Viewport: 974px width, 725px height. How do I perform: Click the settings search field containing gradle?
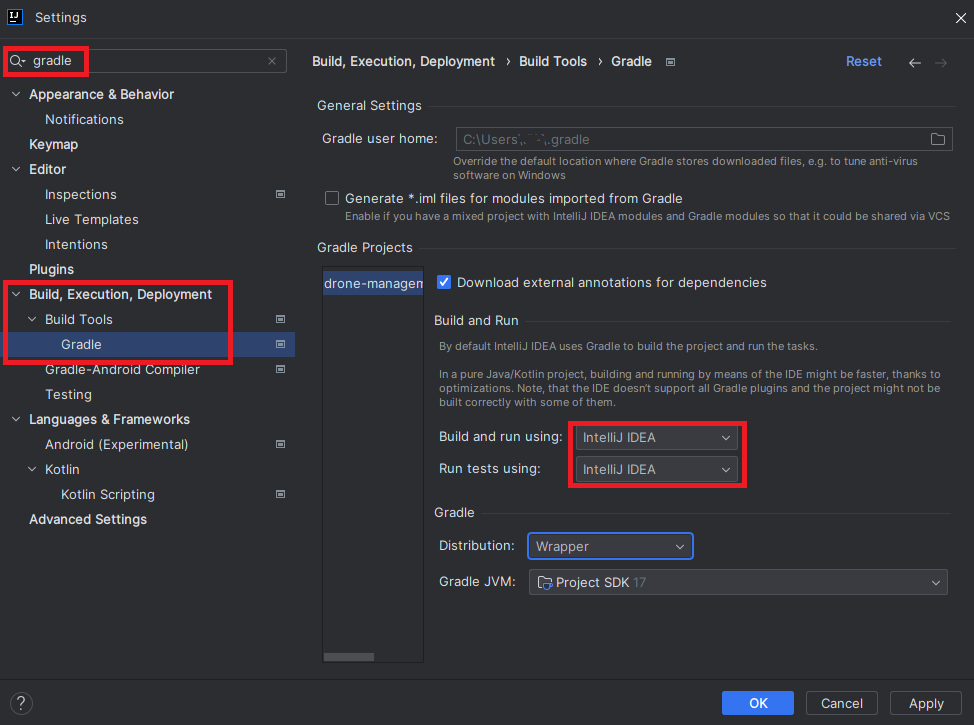tap(147, 61)
